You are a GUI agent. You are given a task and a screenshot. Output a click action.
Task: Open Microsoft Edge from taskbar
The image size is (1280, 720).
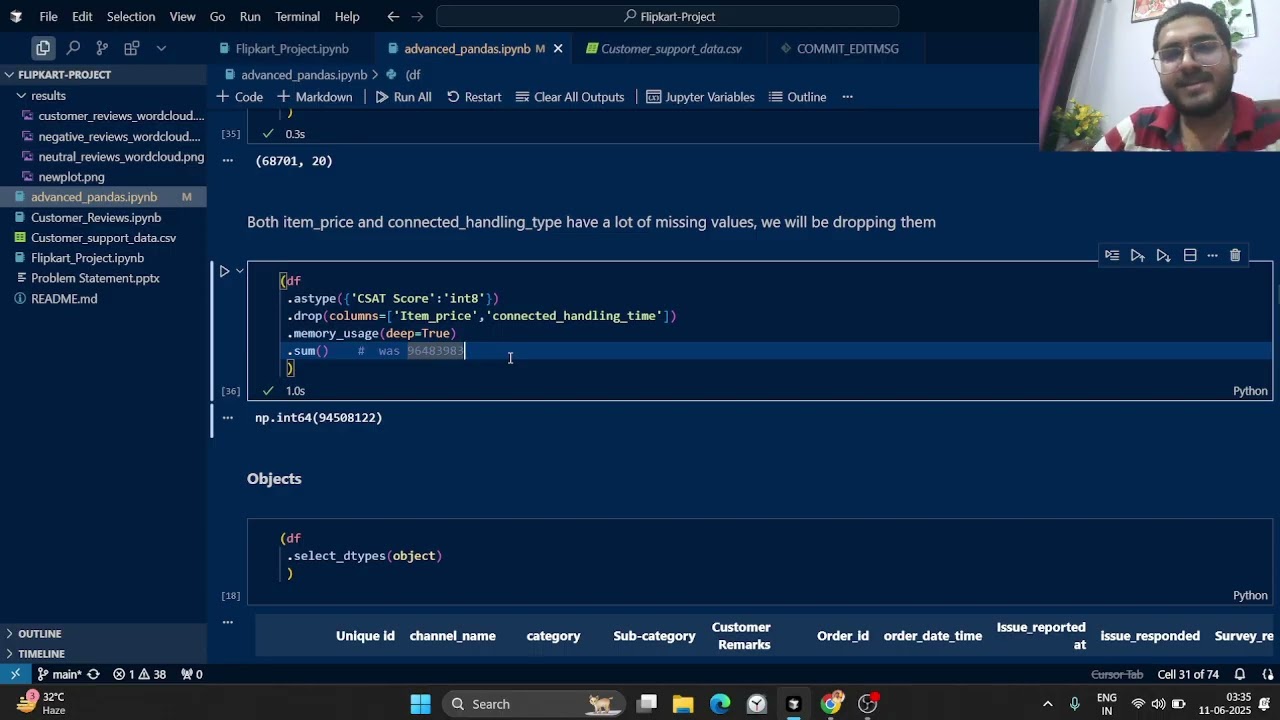(x=720, y=704)
